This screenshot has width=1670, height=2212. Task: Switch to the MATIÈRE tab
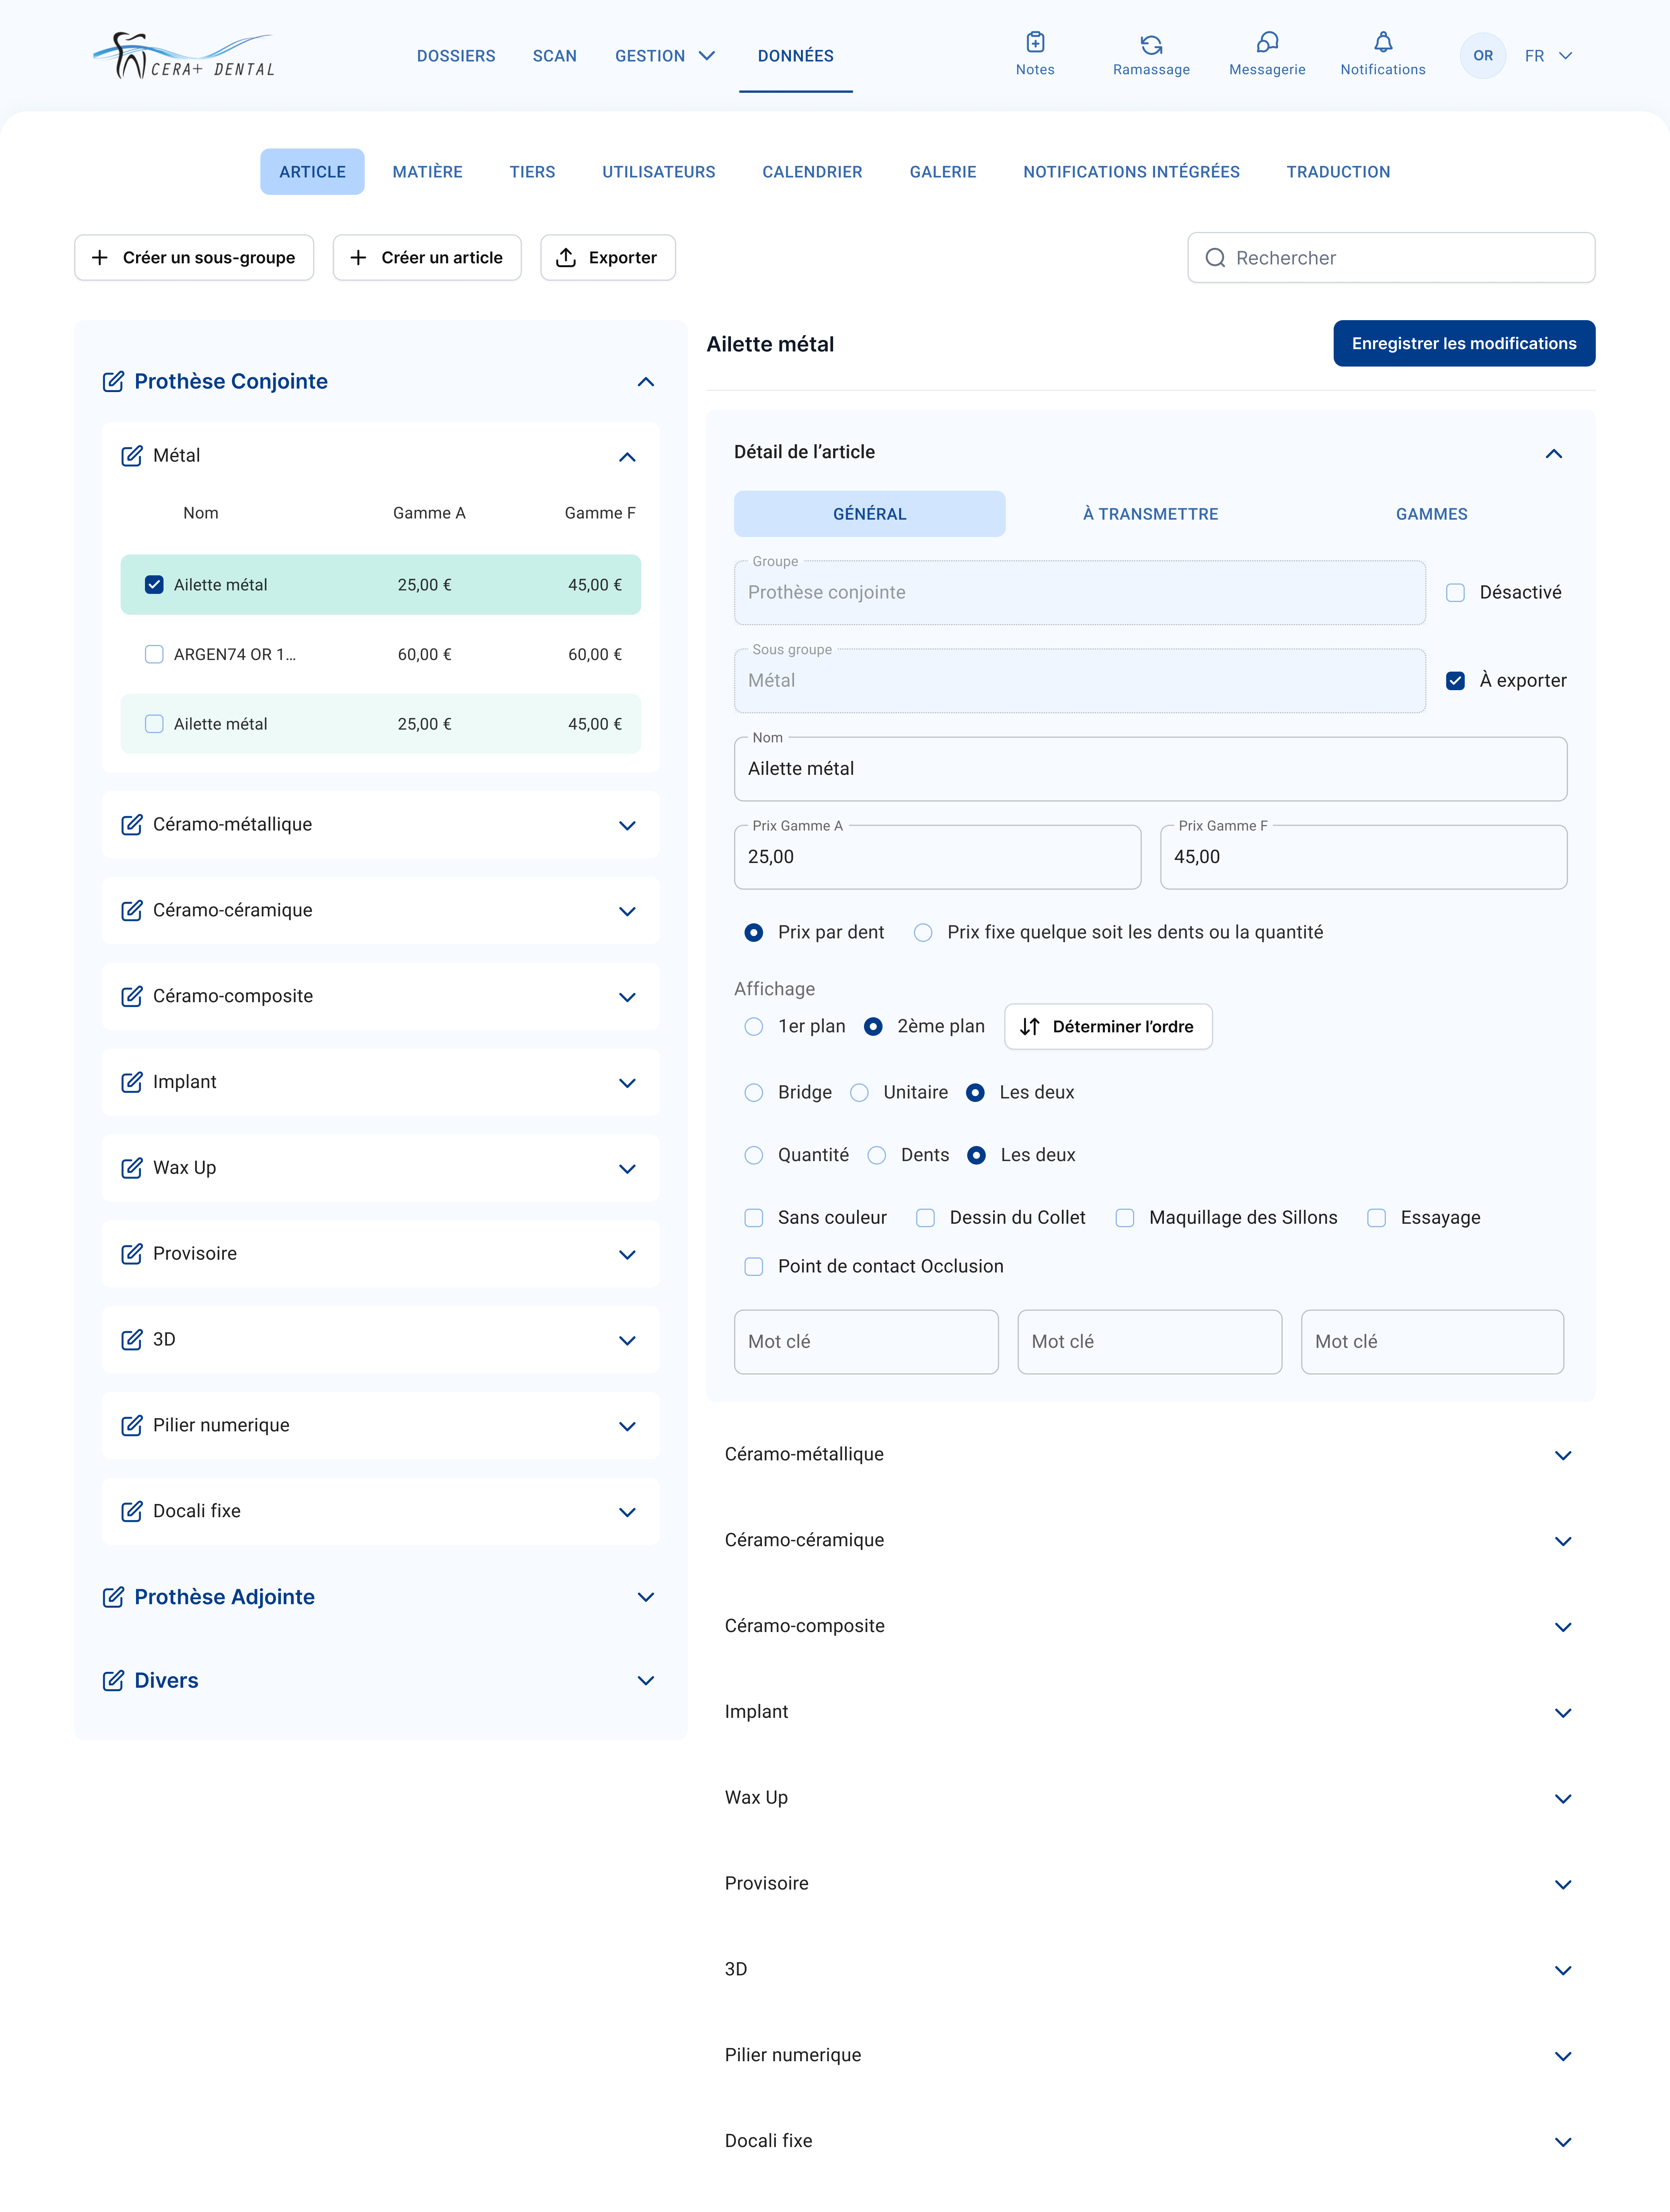point(427,172)
